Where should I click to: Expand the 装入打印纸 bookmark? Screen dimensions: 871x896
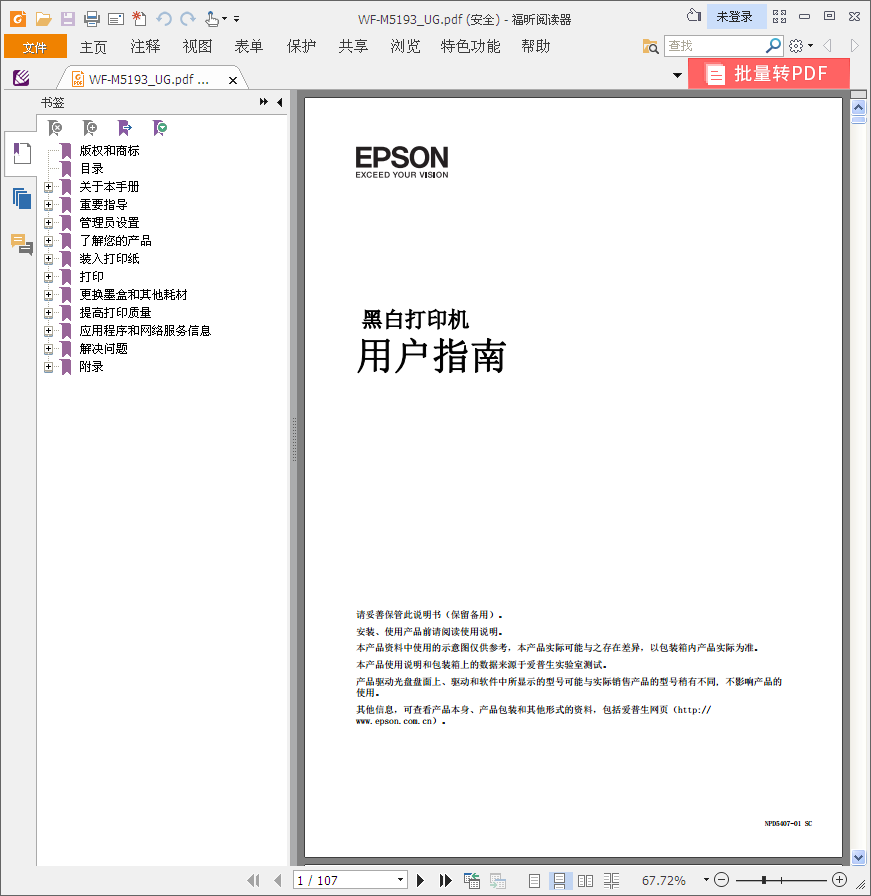click(49, 259)
